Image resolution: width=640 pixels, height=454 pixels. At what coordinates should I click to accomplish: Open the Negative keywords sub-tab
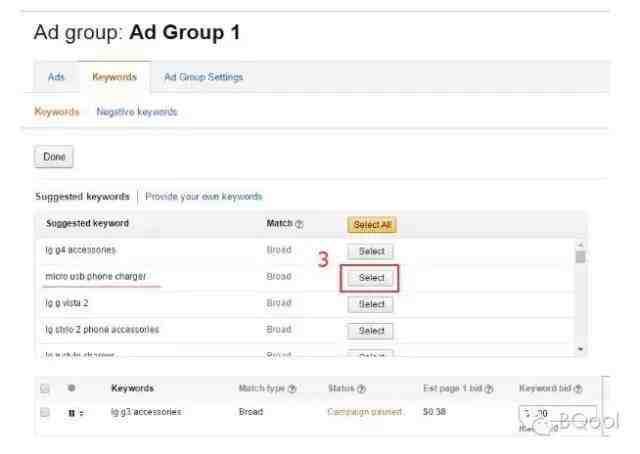137,111
